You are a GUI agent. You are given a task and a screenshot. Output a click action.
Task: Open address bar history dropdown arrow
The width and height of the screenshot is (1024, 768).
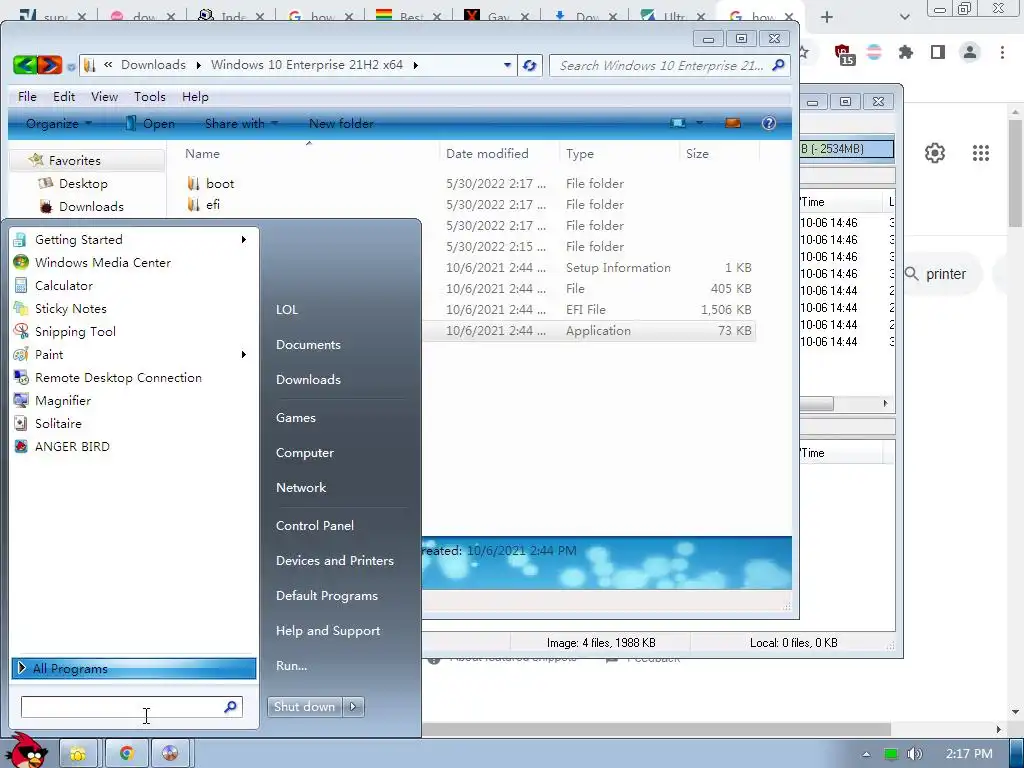tap(507, 65)
